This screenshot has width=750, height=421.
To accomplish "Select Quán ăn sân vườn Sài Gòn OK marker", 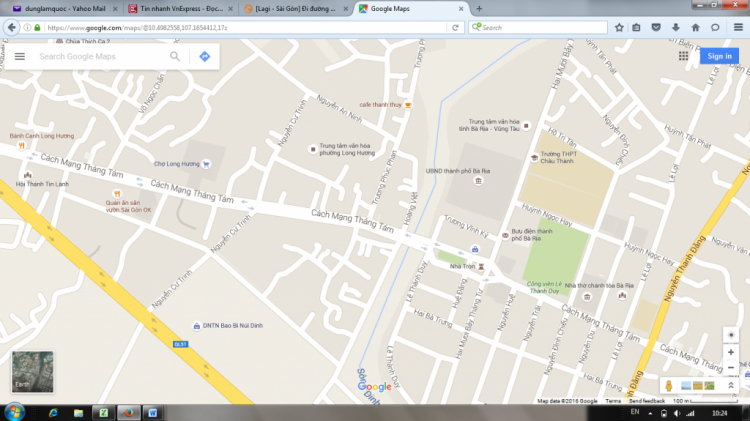I will (x=117, y=194).
